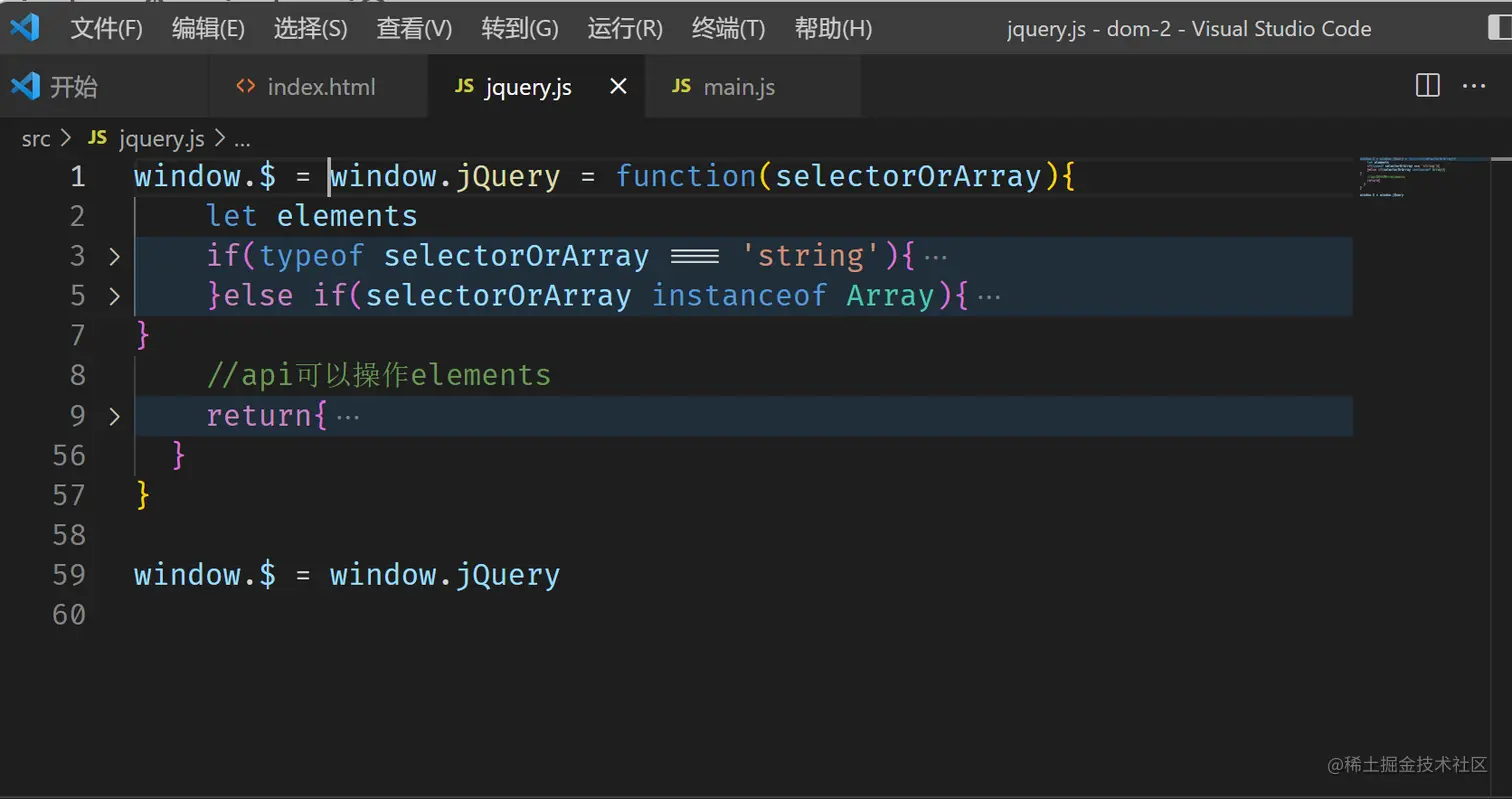The width and height of the screenshot is (1512, 799).
Task: Place cursor on empty line 60
Action: click(x=743, y=615)
